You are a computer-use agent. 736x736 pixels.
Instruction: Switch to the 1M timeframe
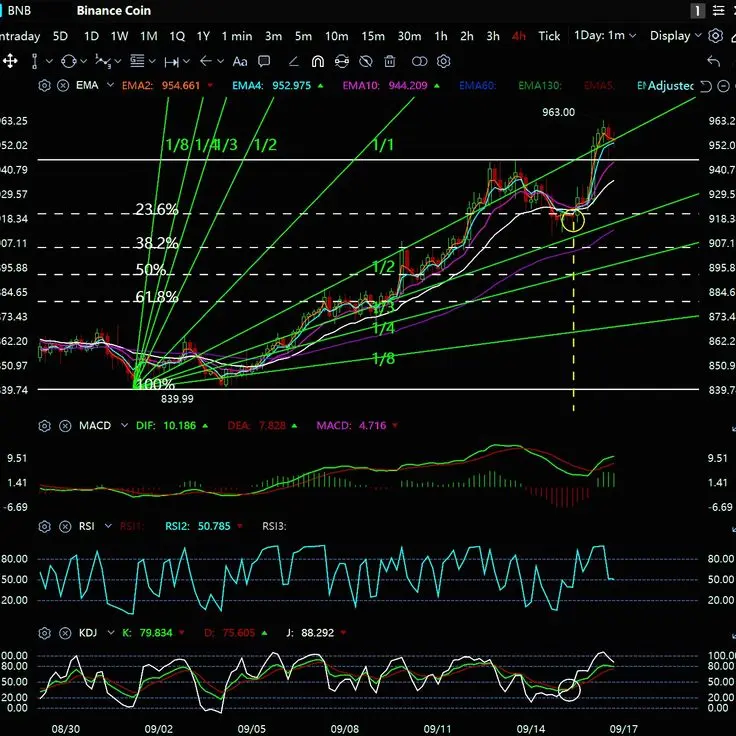pyautogui.click(x=148, y=36)
